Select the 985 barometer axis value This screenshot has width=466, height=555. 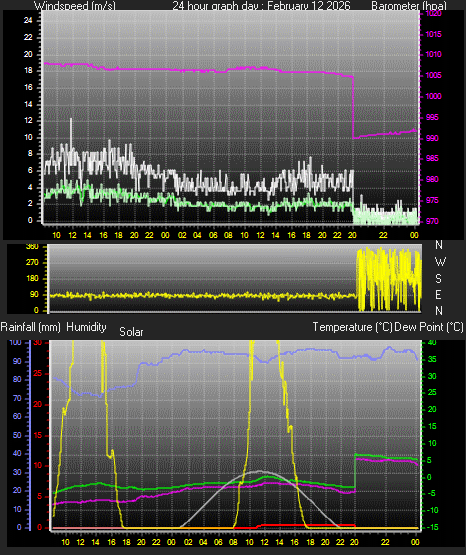[432, 158]
